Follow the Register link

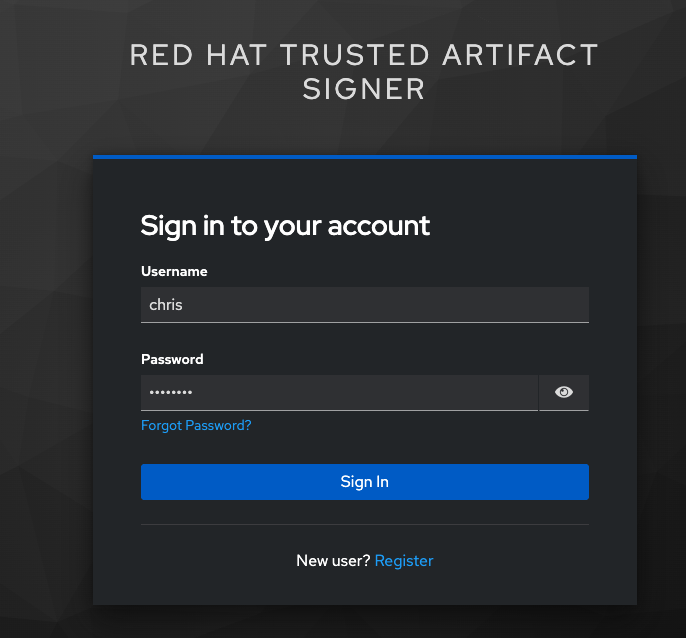tap(404, 561)
